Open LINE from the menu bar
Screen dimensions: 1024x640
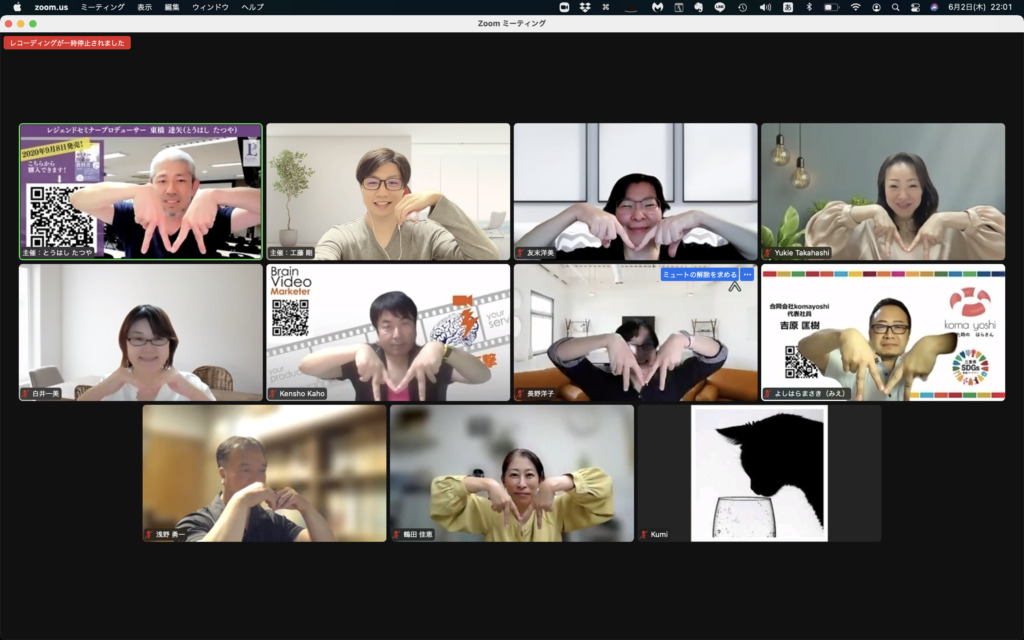720,7
